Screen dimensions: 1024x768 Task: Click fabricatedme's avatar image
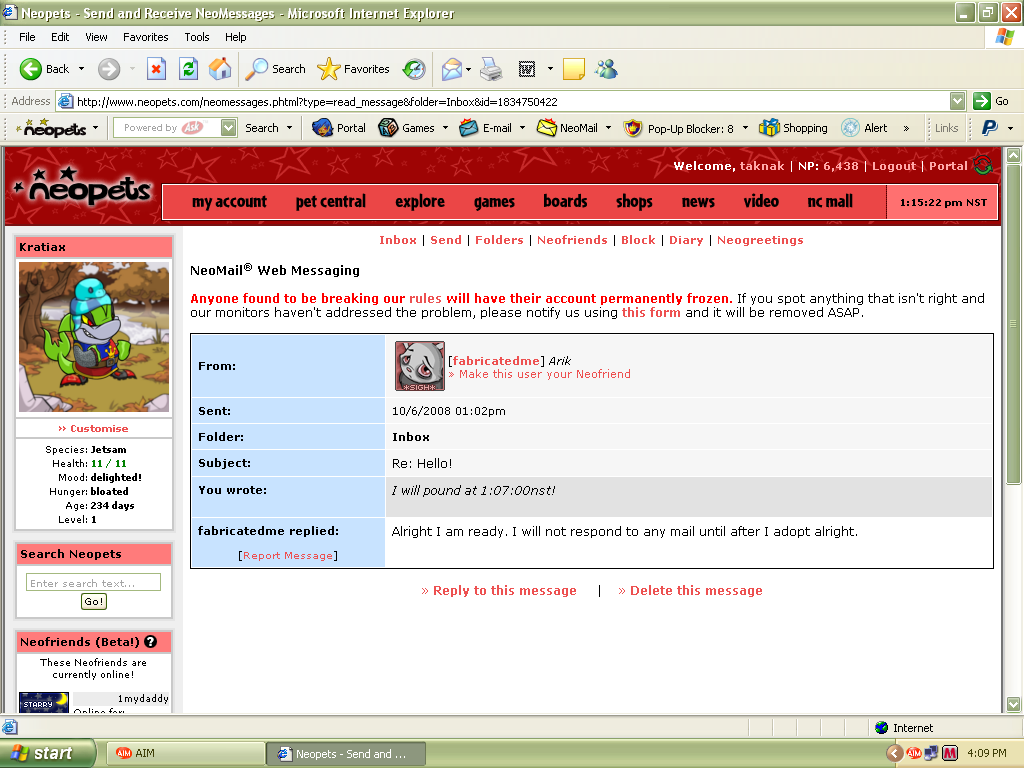420,366
